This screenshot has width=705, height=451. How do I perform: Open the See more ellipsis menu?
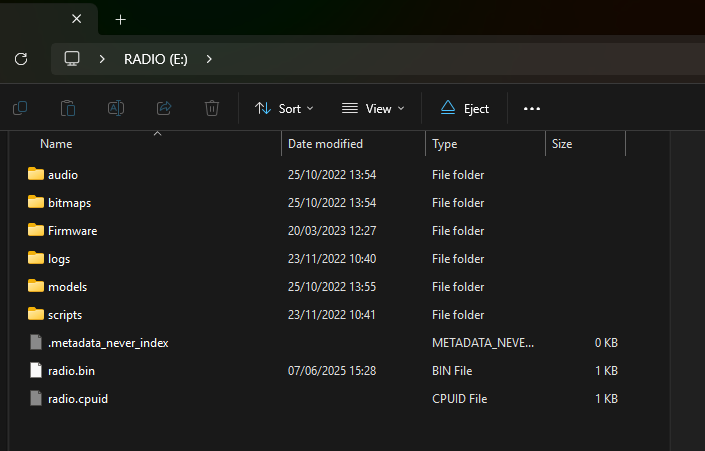tap(532, 109)
